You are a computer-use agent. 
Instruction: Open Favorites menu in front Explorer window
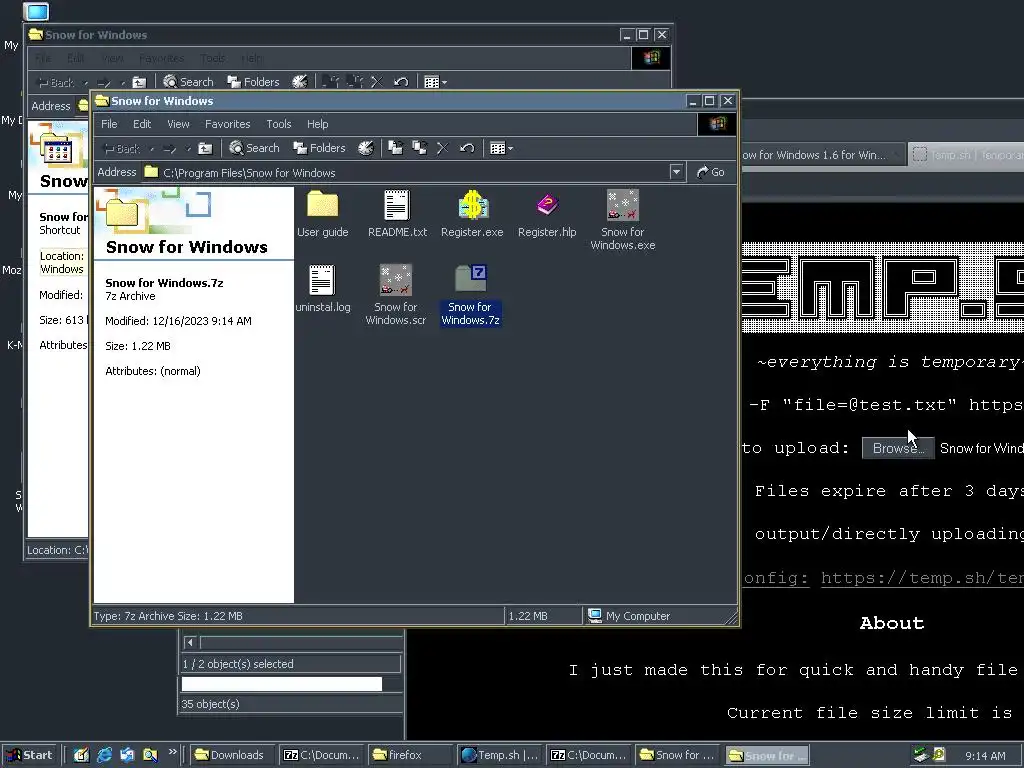(x=227, y=124)
